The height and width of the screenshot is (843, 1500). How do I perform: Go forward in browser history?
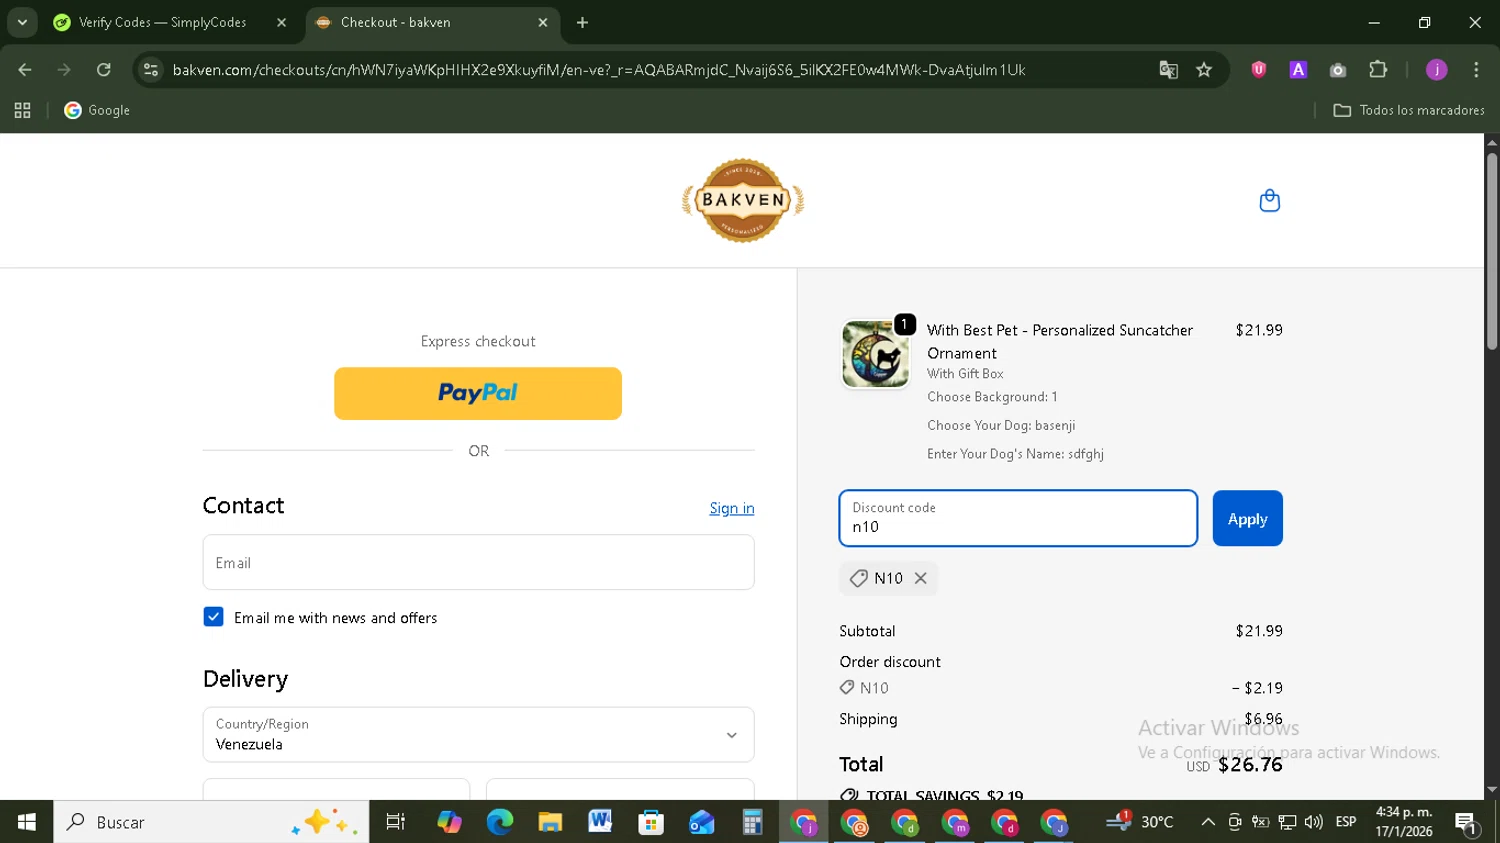(64, 69)
